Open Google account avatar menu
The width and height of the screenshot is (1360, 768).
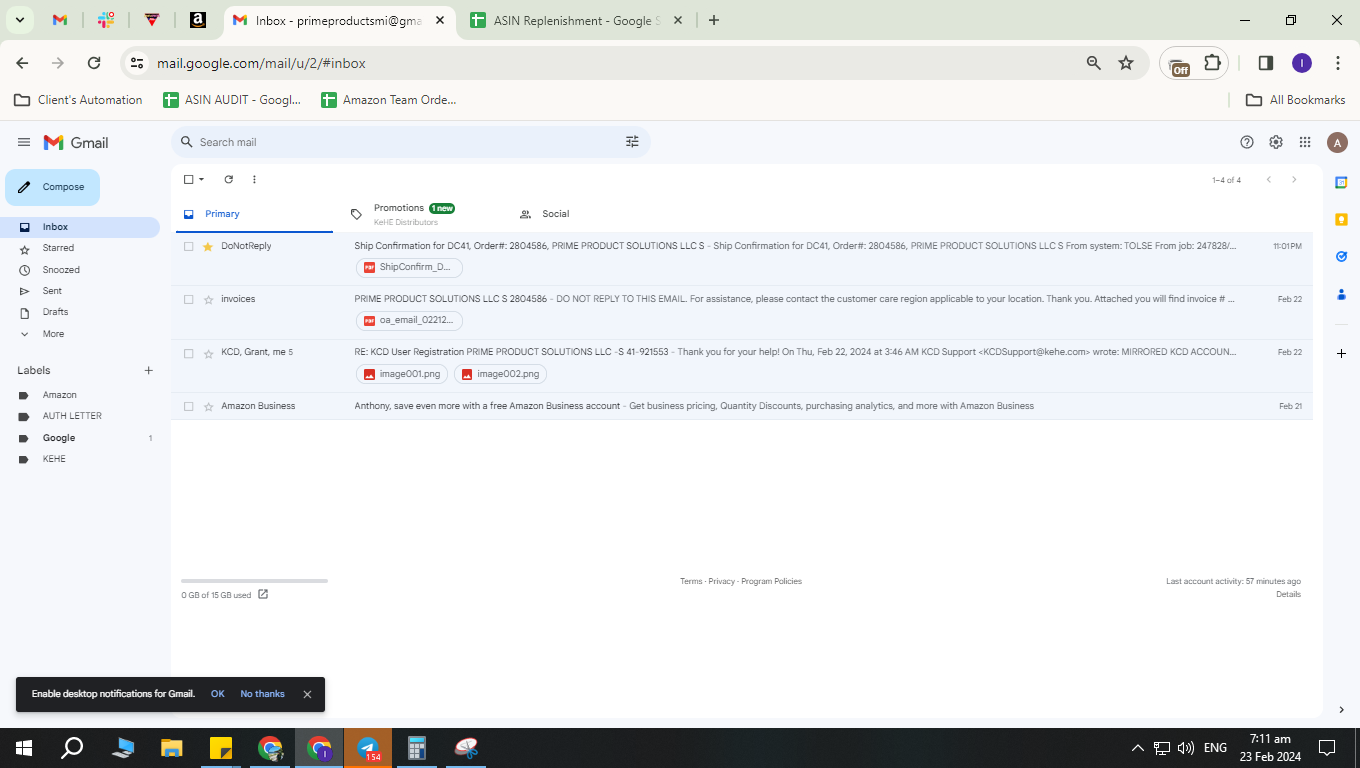click(1337, 142)
